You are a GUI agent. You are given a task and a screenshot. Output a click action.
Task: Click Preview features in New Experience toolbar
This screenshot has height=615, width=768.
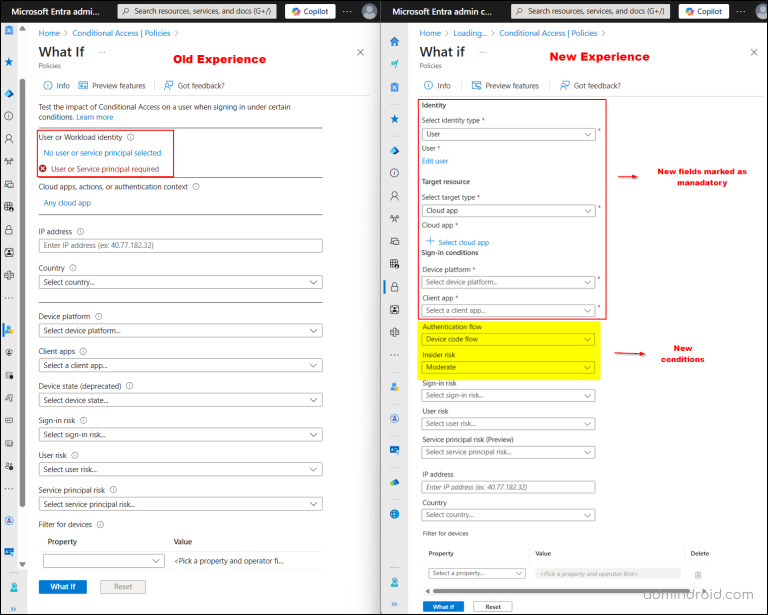pos(505,86)
